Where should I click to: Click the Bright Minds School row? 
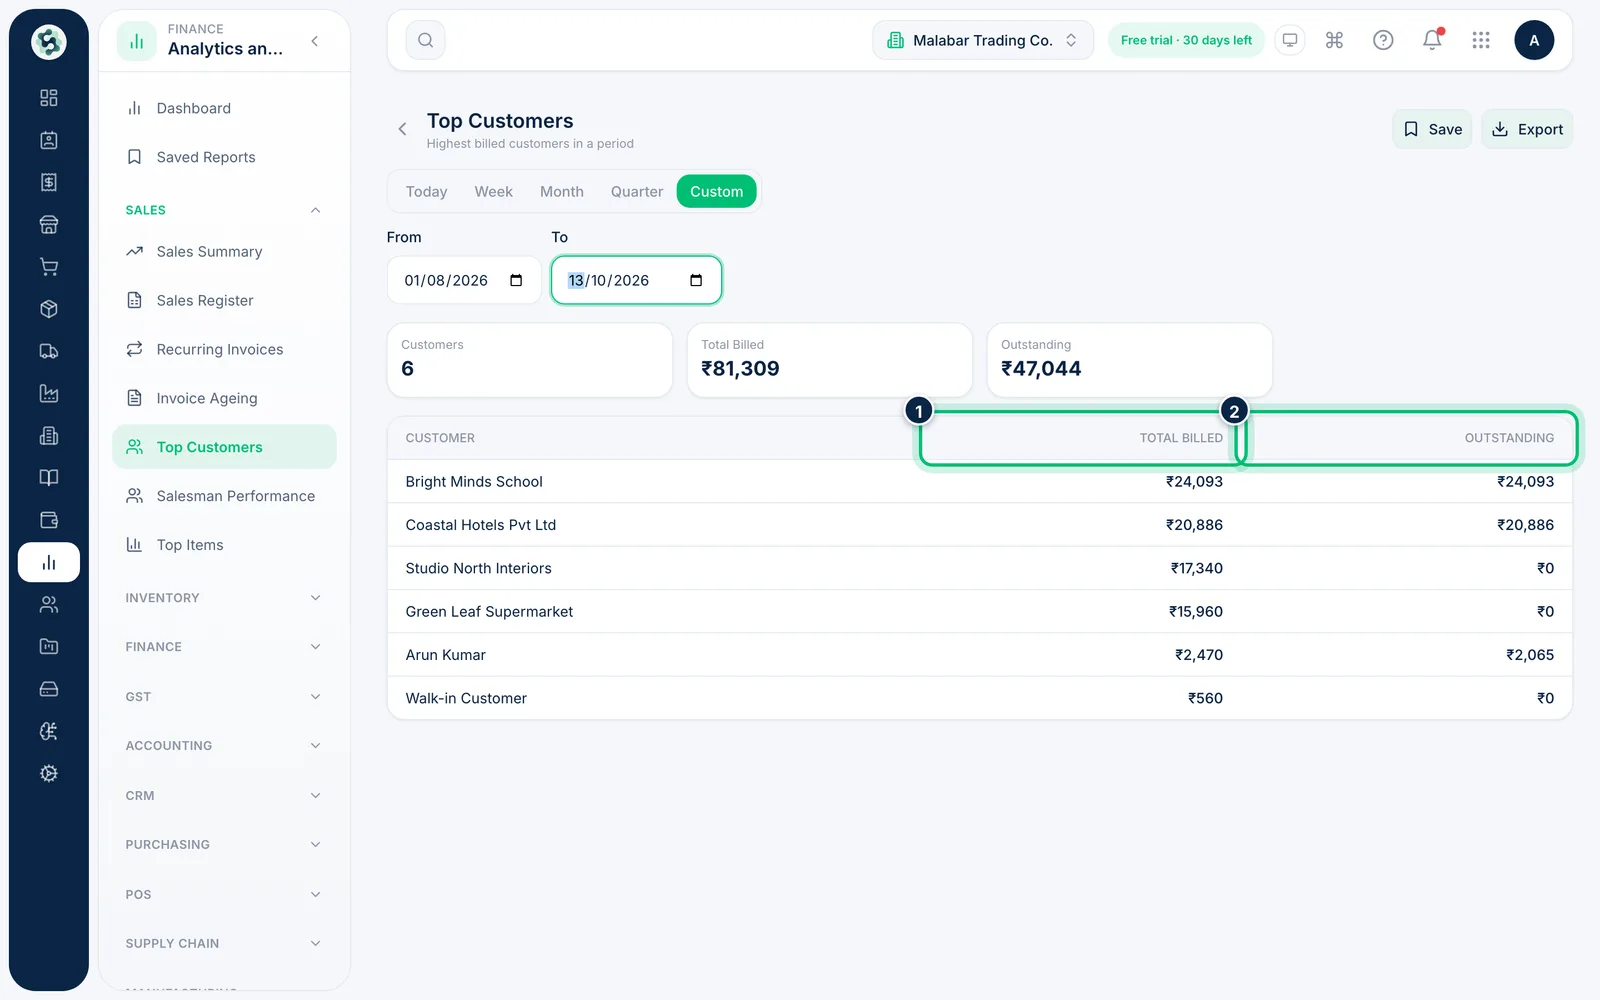[980, 482]
